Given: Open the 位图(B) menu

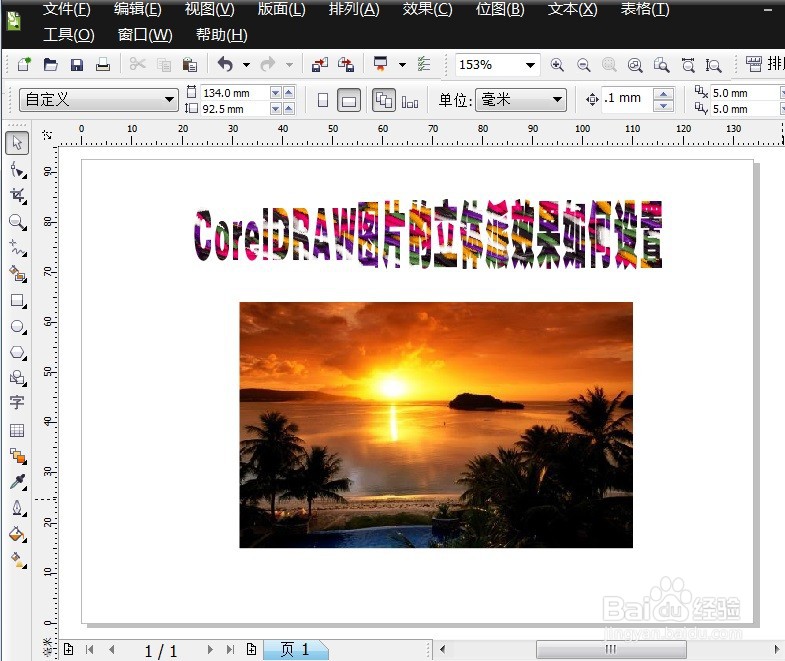Looking at the screenshot, I should point(500,9).
